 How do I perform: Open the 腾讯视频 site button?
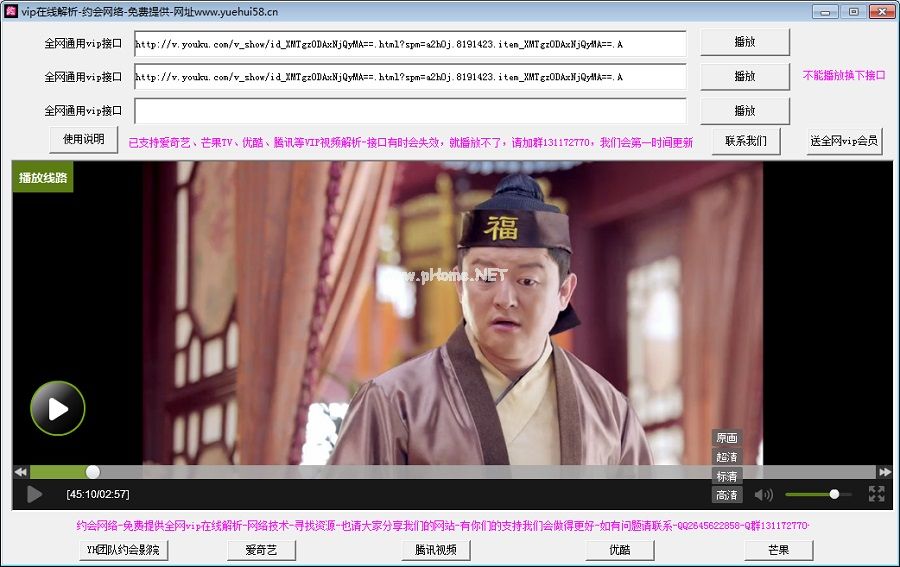[x=436, y=550]
